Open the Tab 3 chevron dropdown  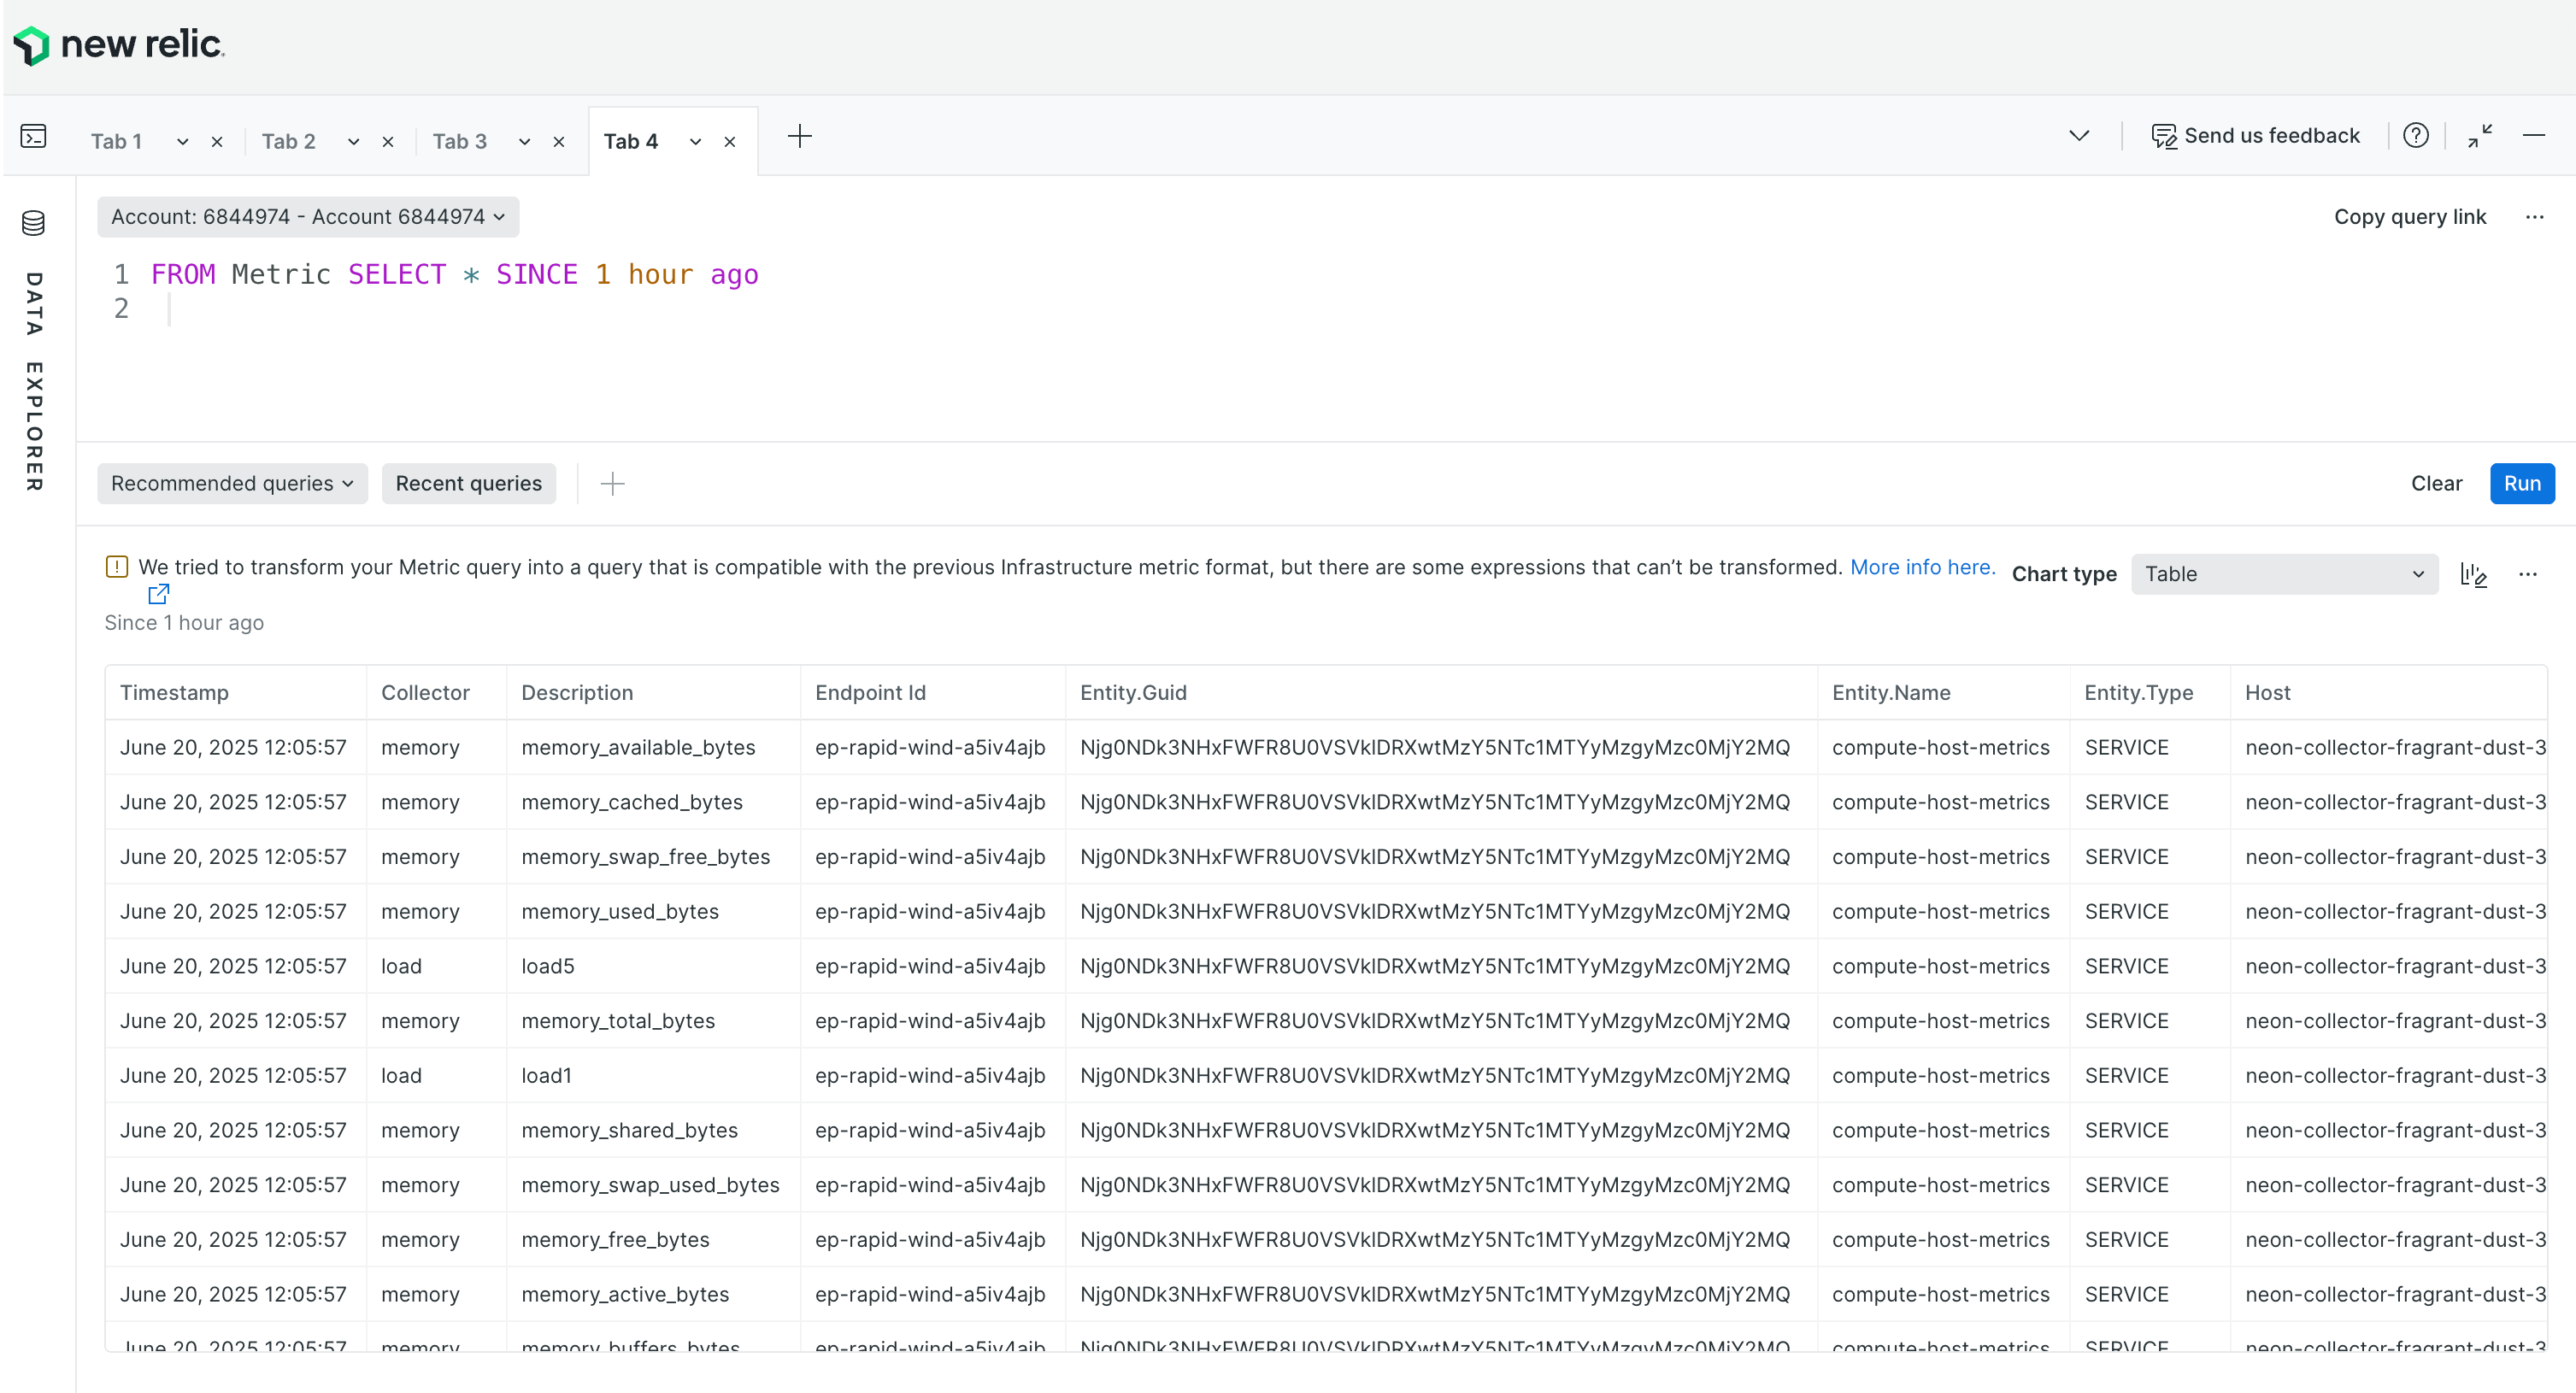point(524,141)
